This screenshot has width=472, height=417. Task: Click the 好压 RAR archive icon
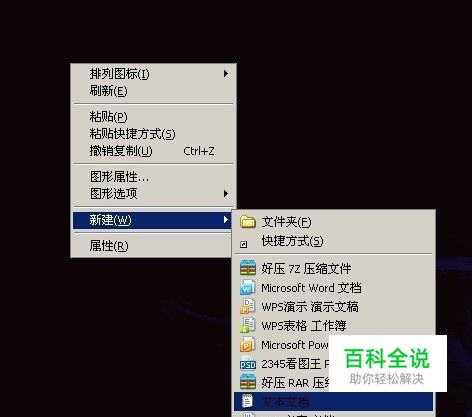pos(248,382)
